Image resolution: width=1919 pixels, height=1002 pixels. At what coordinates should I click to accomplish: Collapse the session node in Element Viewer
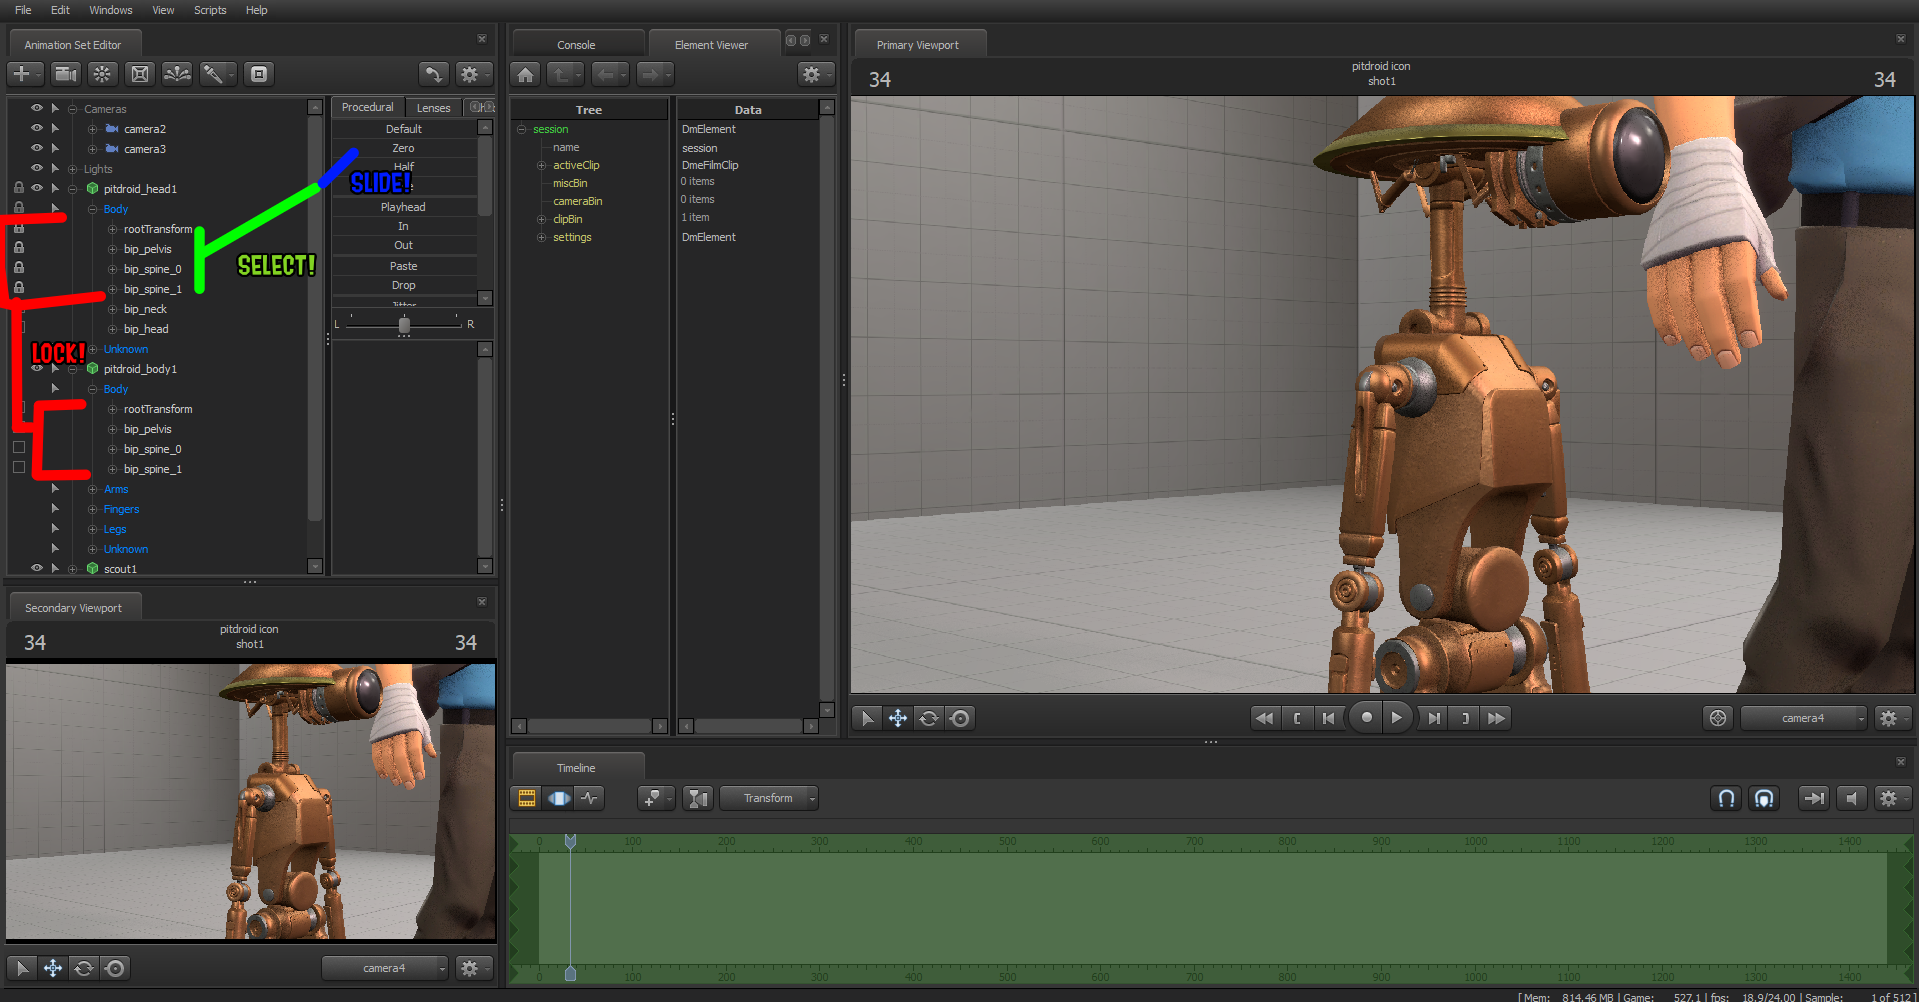[522, 129]
